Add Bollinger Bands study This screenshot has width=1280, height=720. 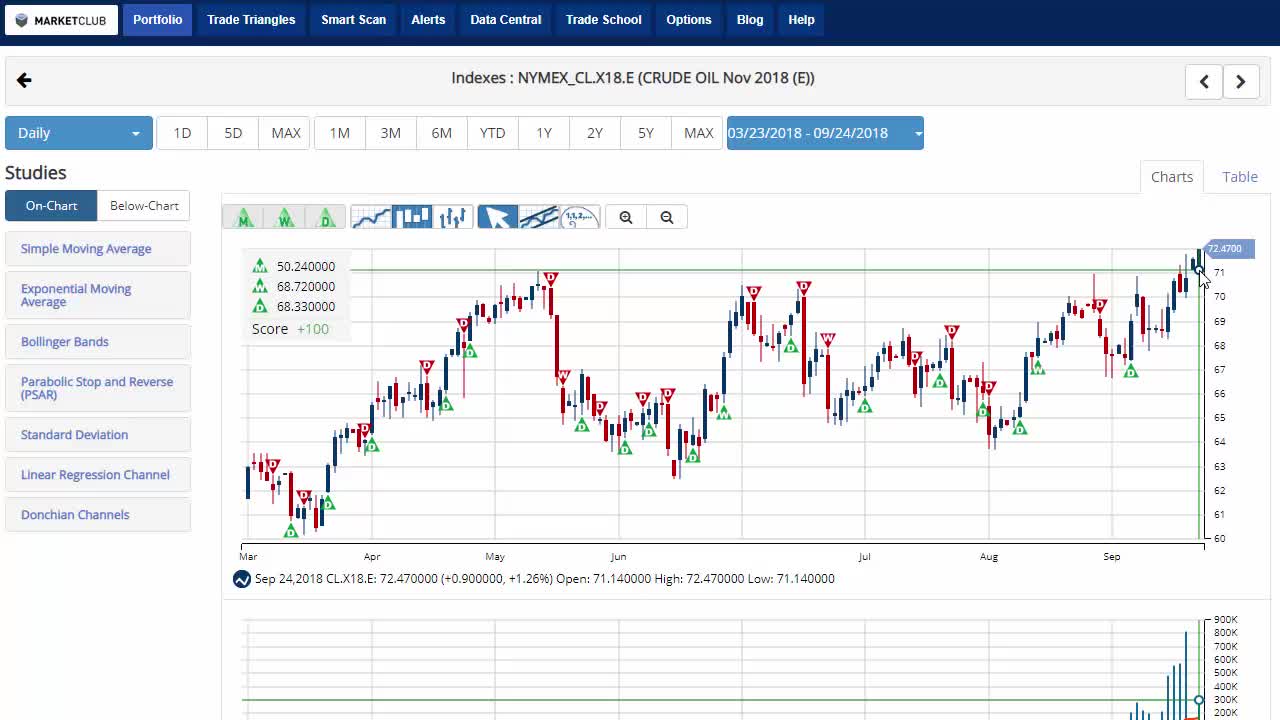click(97, 342)
